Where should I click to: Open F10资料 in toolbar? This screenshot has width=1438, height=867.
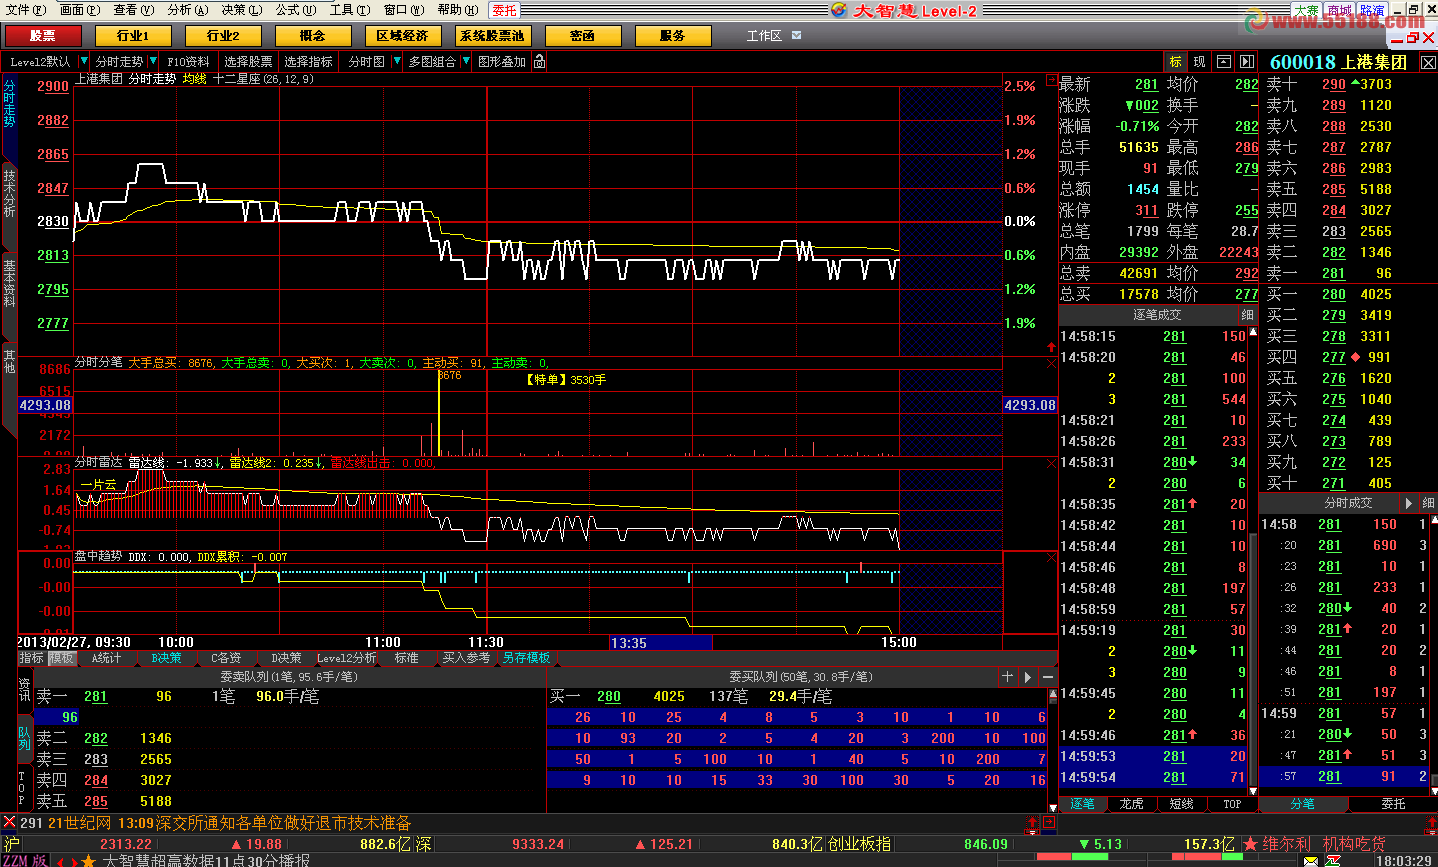[188, 61]
